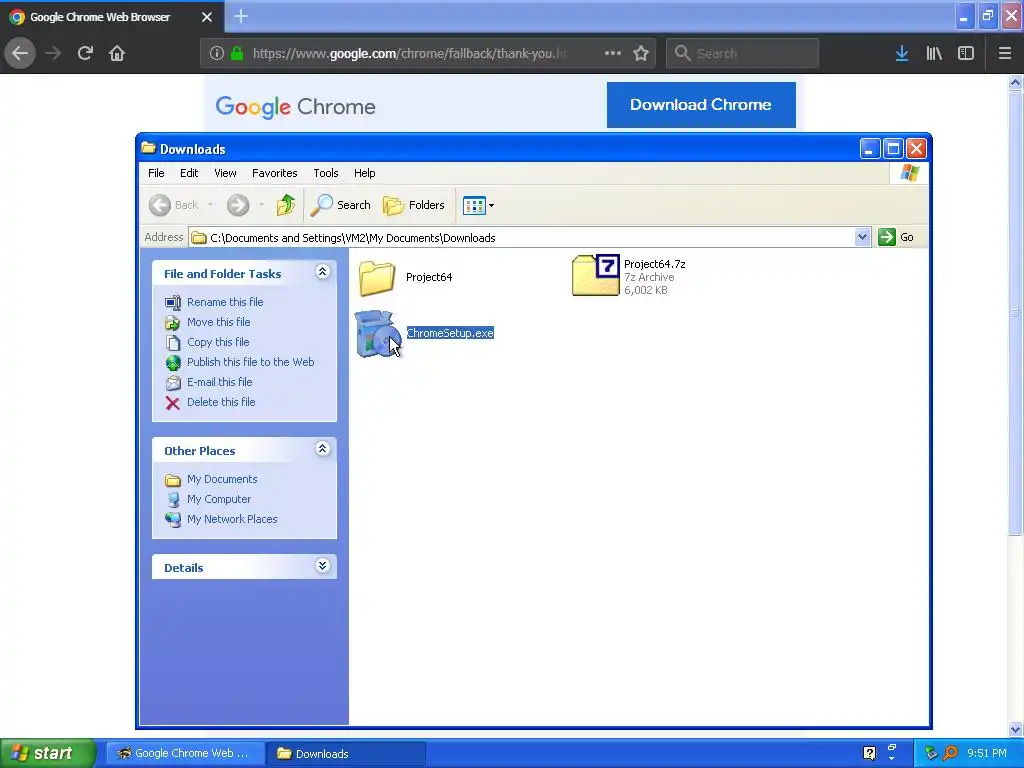Open the browser downloads arrow
This screenshot has width=1024, height=768.
[902, 53]
